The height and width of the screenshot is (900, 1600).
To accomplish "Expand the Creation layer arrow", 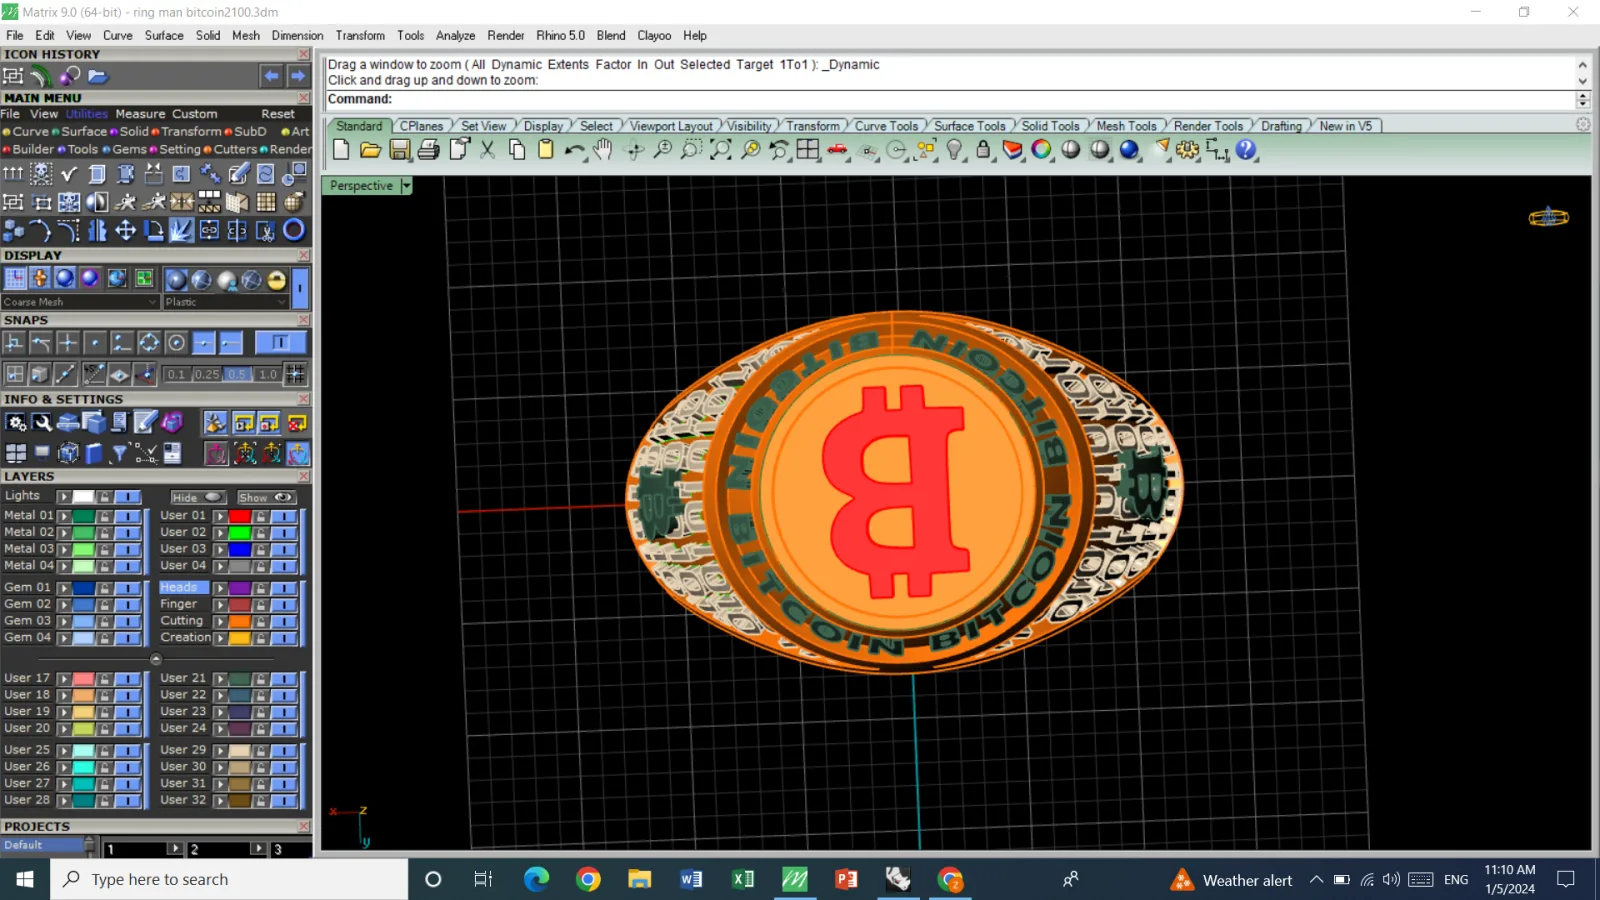I will click(x=220, y=638).
